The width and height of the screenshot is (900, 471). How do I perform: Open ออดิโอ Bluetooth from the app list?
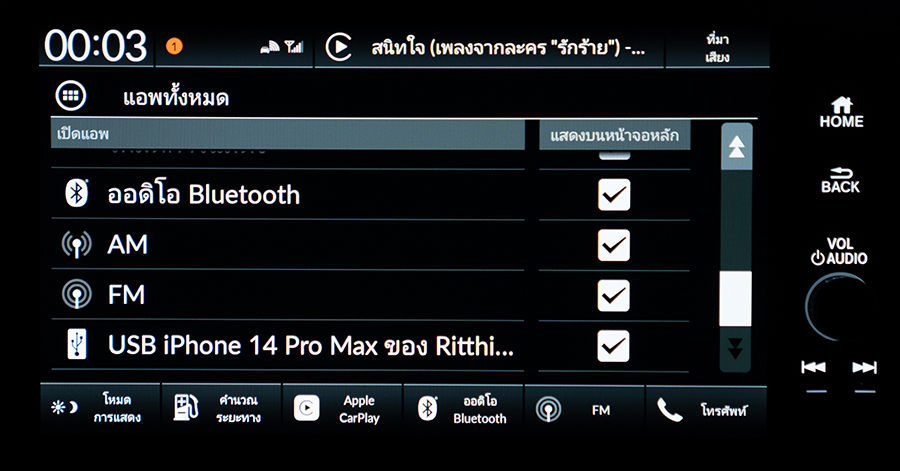click(x=203, y=194)
